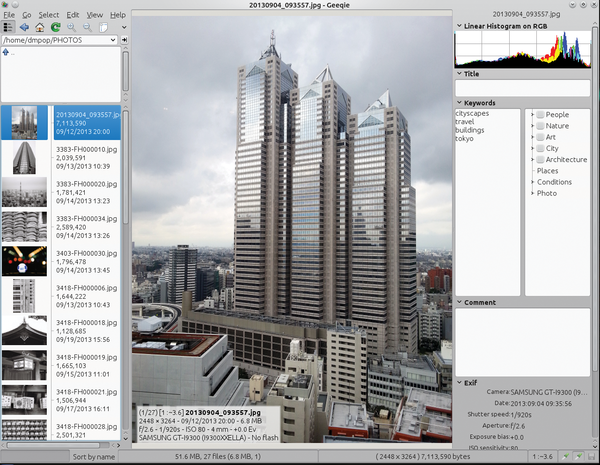Tick the Architecture keyword checkbox

coord(540,159)
